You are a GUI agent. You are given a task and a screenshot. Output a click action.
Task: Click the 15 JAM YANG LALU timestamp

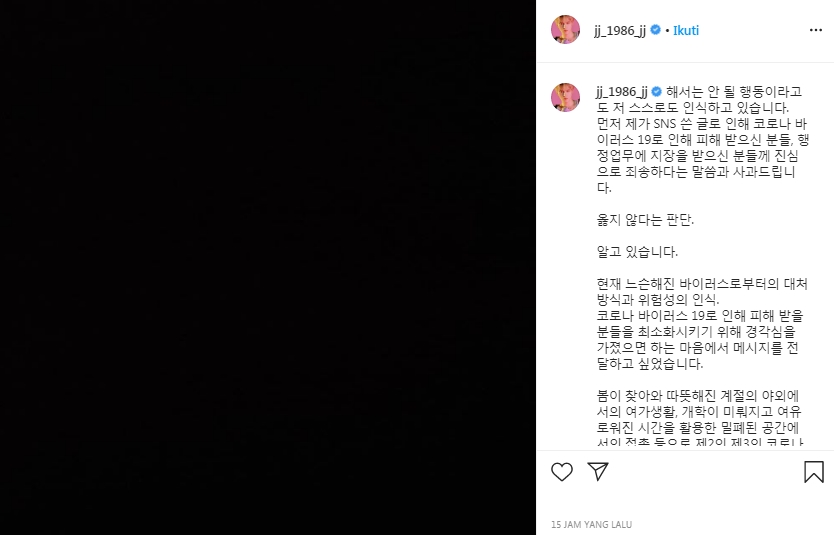pos(591,524)
